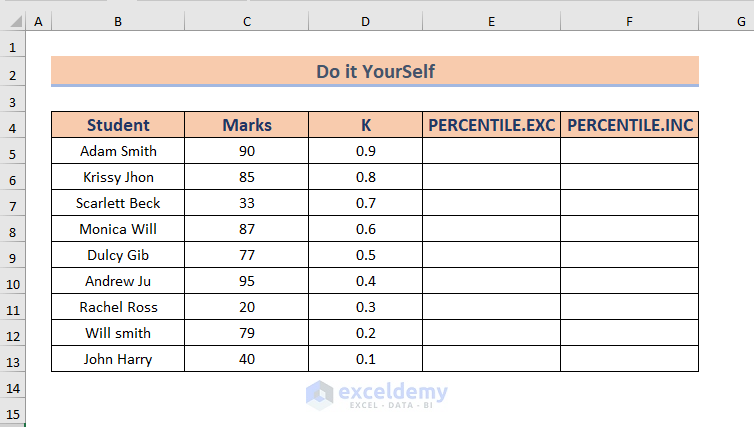Select the K value 0.5 cell
Image resolution: width=754 pixels, height=427 pixels.
[x=365, y=255]
